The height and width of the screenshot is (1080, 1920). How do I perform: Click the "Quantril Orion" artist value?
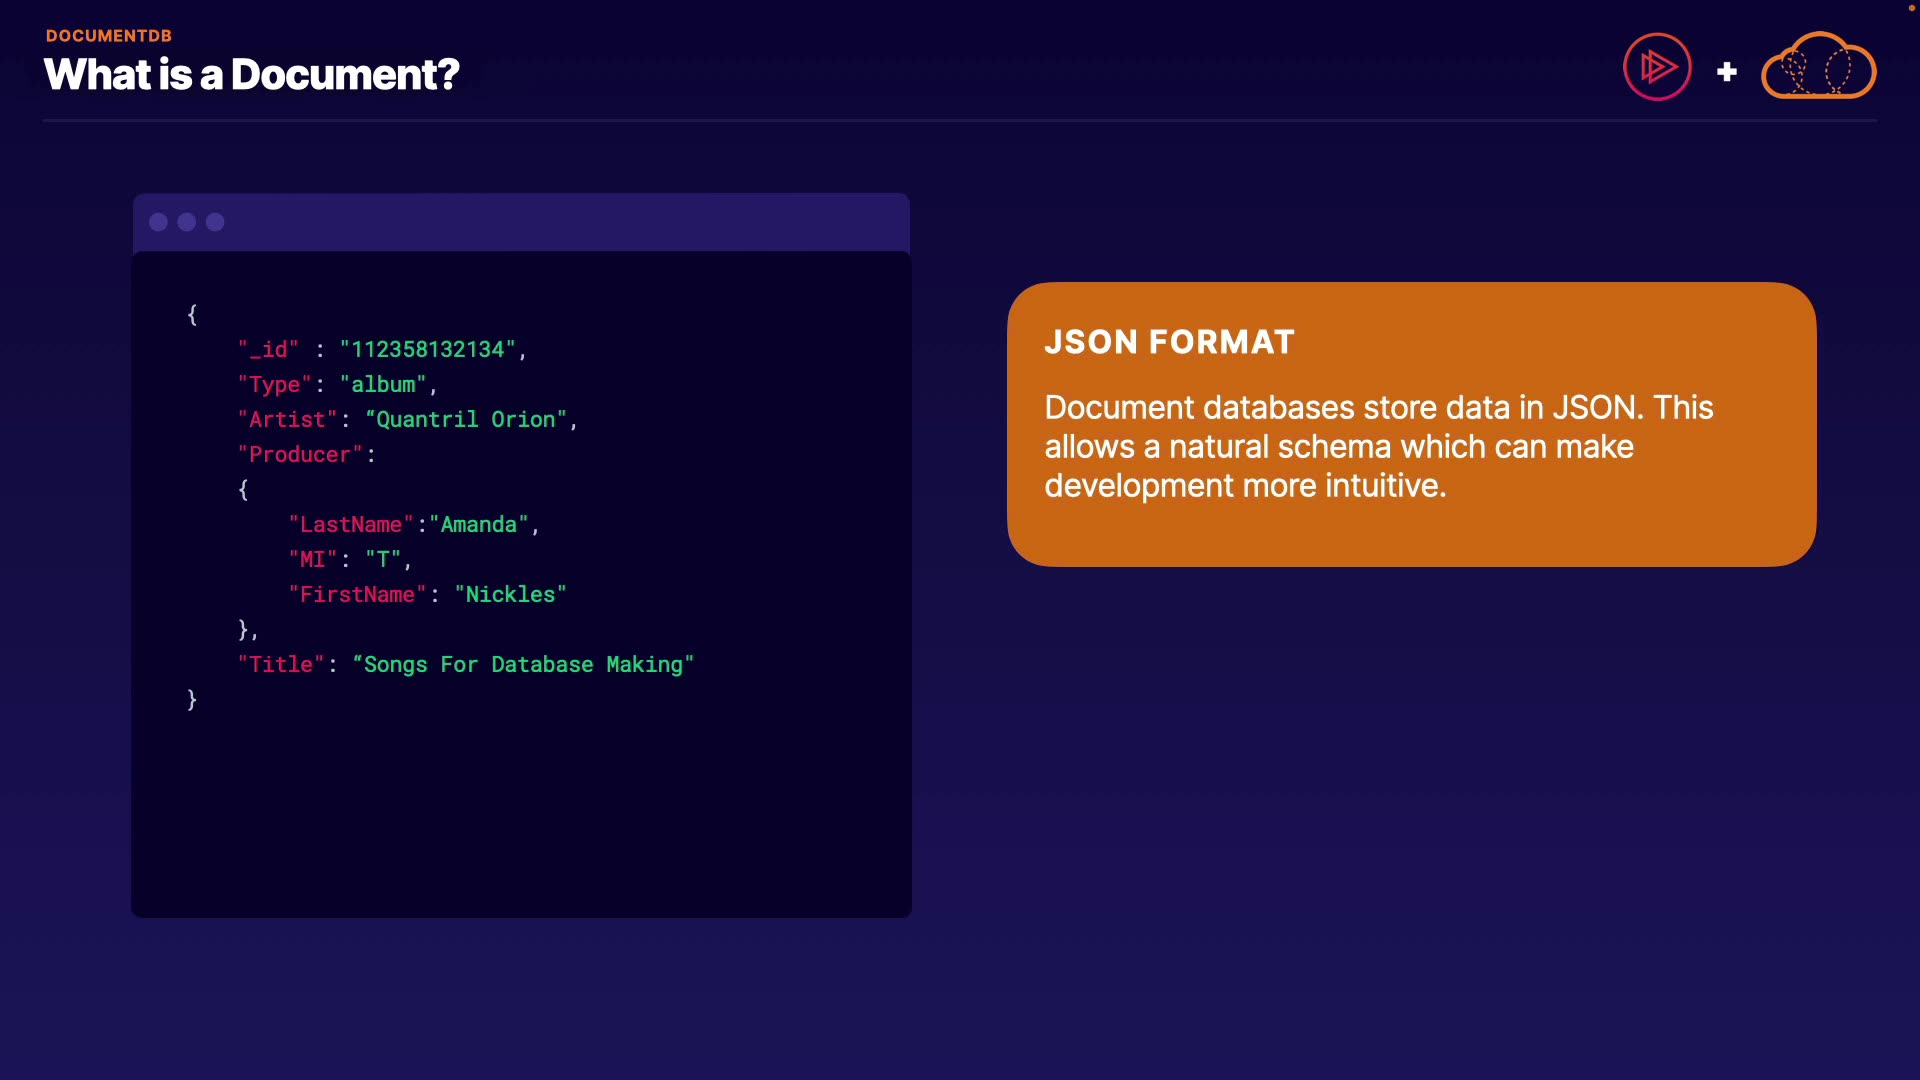[x=466, y=420]
